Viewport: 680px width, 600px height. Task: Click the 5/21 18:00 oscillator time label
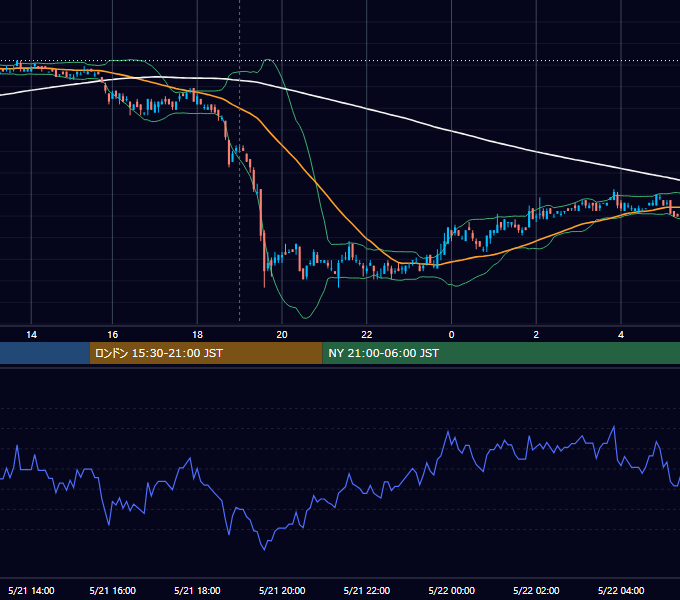197,590
